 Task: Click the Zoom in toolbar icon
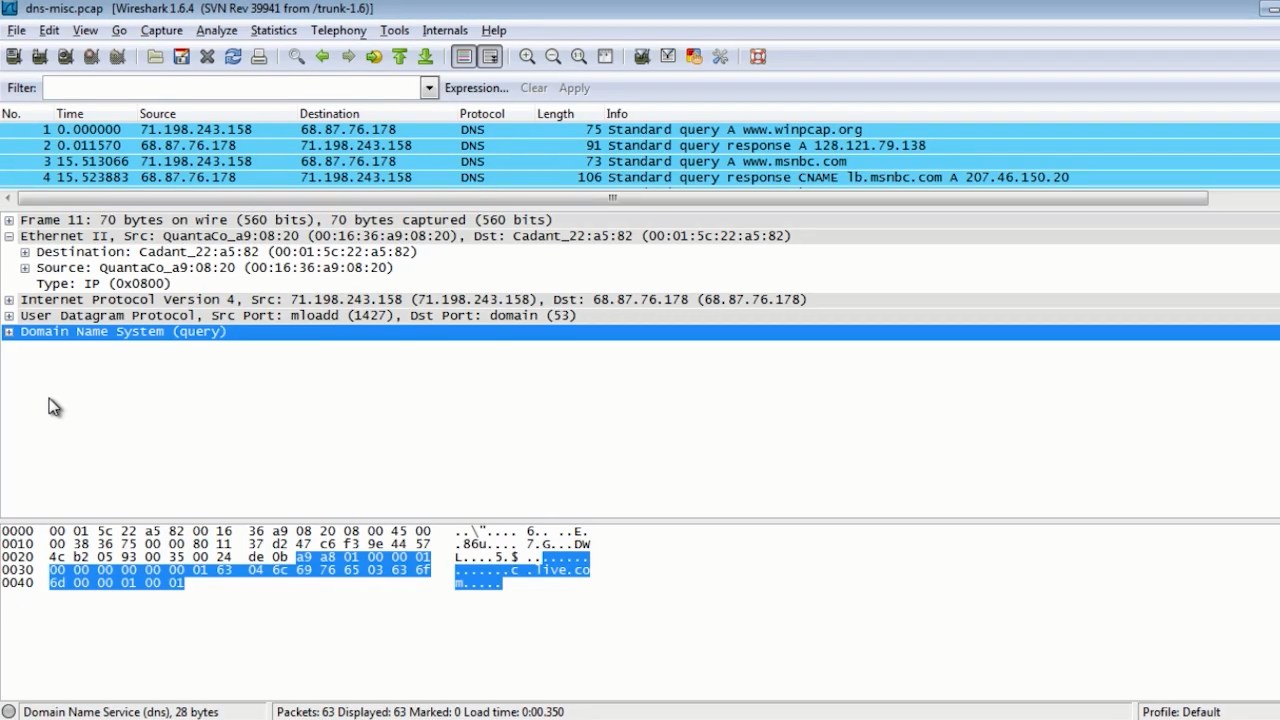coord(527,57)
